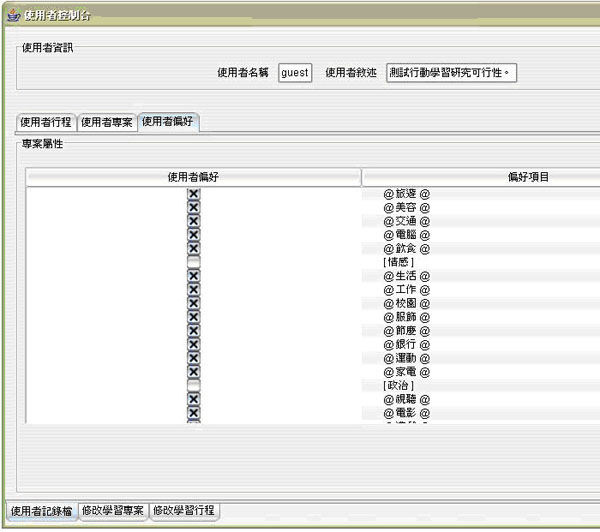The height and width of the screenshot is (532, 600).
Task: Click the 使用者偏好 column header
Action: click(x=194, y=177)
